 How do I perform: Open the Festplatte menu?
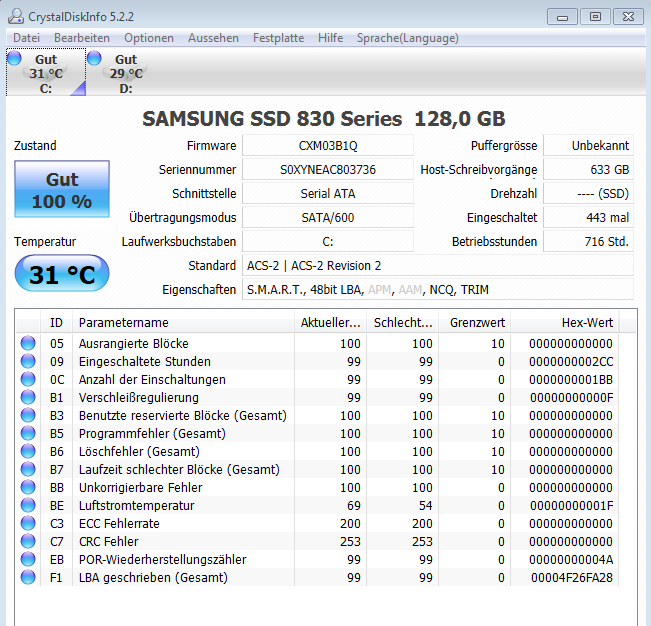tap(279, 38)
